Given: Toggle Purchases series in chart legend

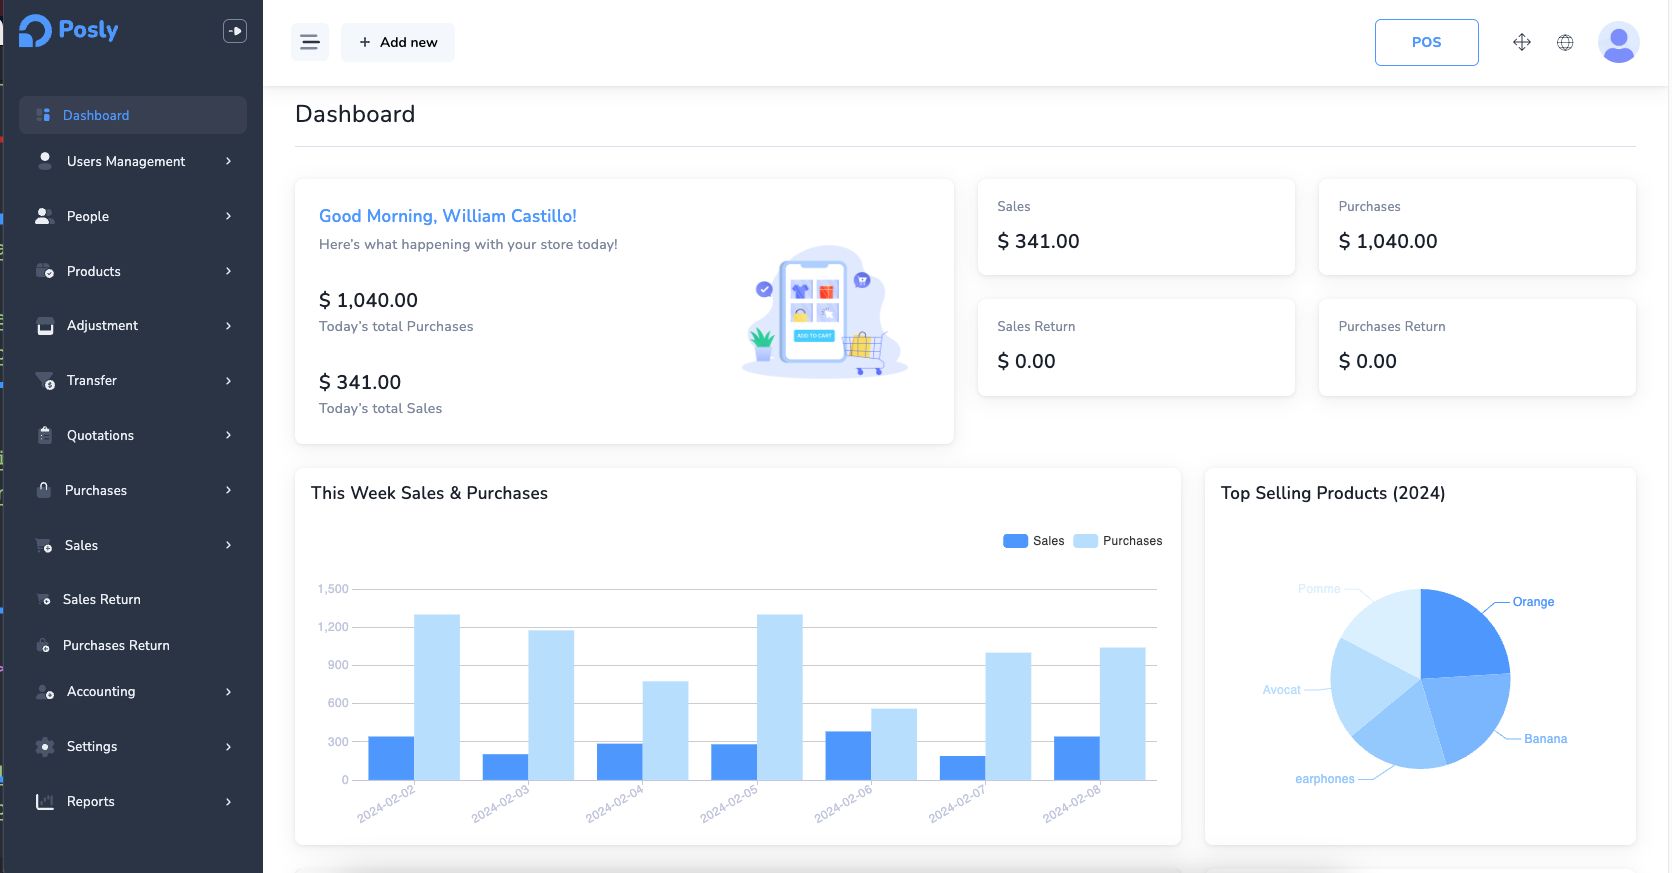Looking at the screenshot, I should 1118,541.
